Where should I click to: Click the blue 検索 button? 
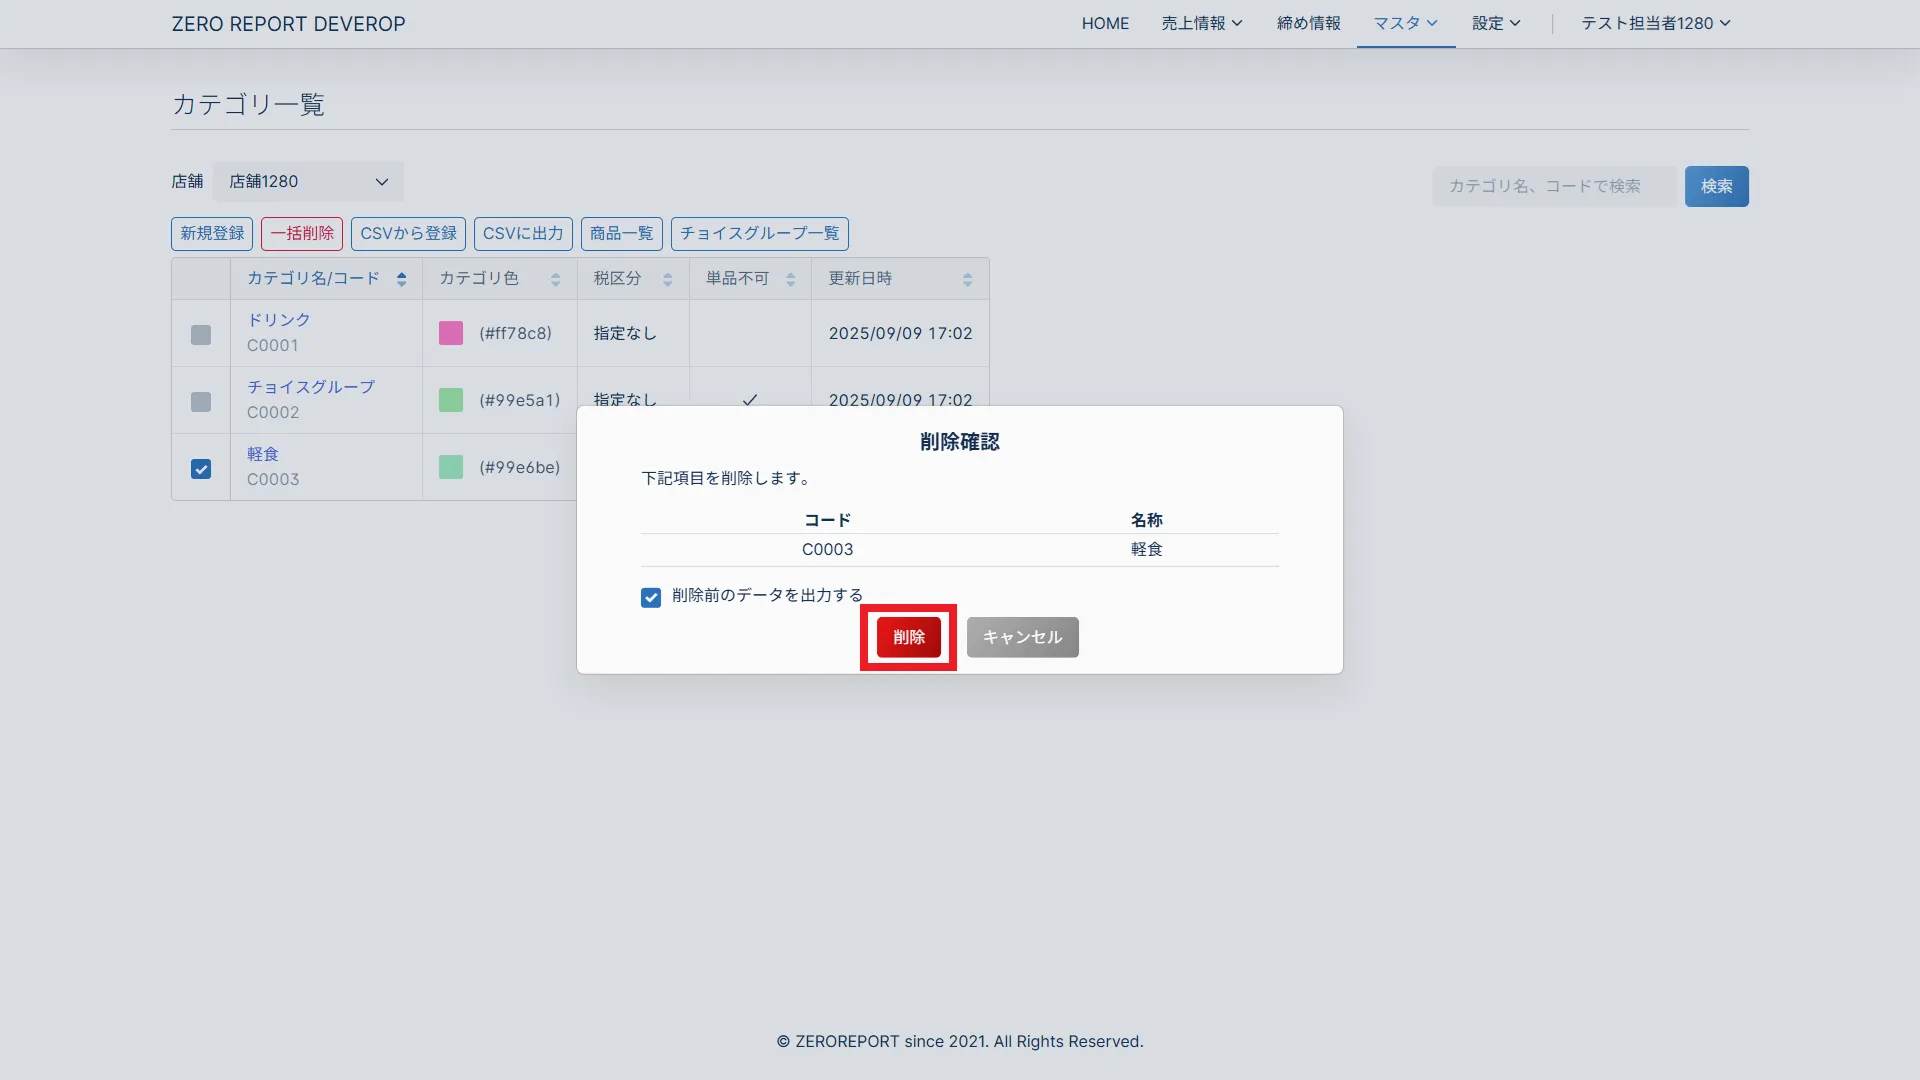click(1716, 186)
